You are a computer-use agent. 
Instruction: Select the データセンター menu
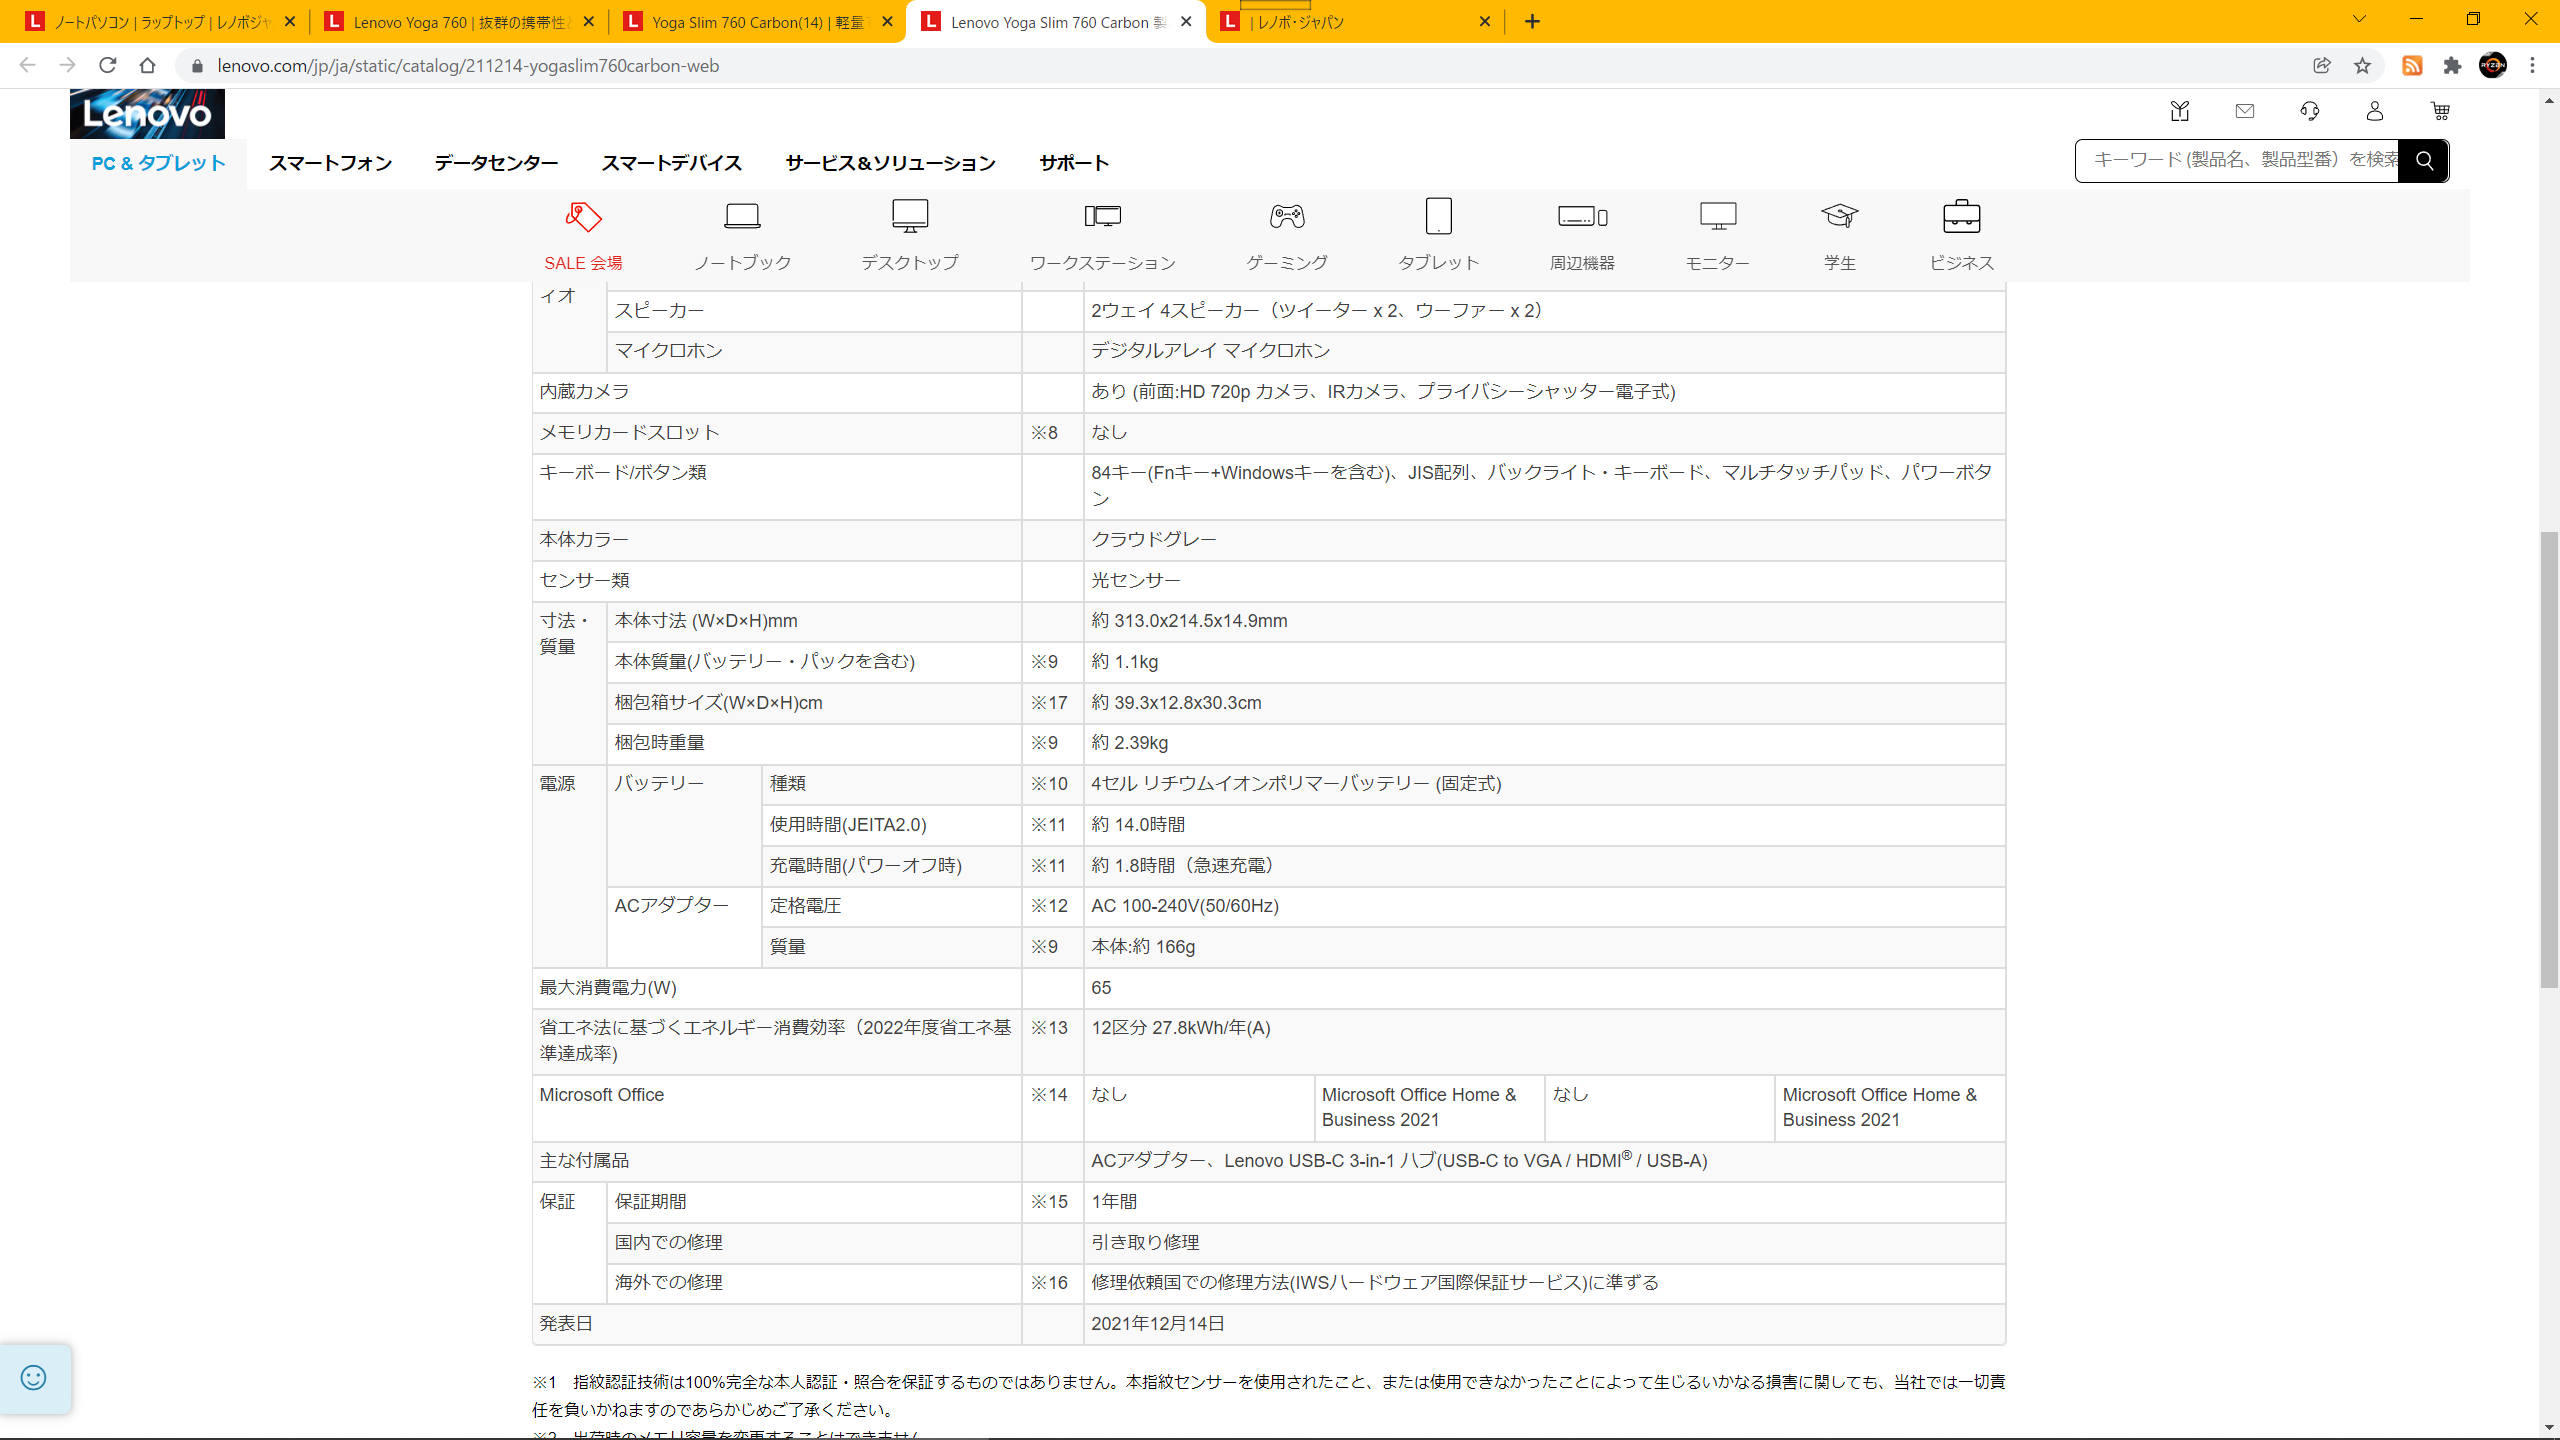496,163
